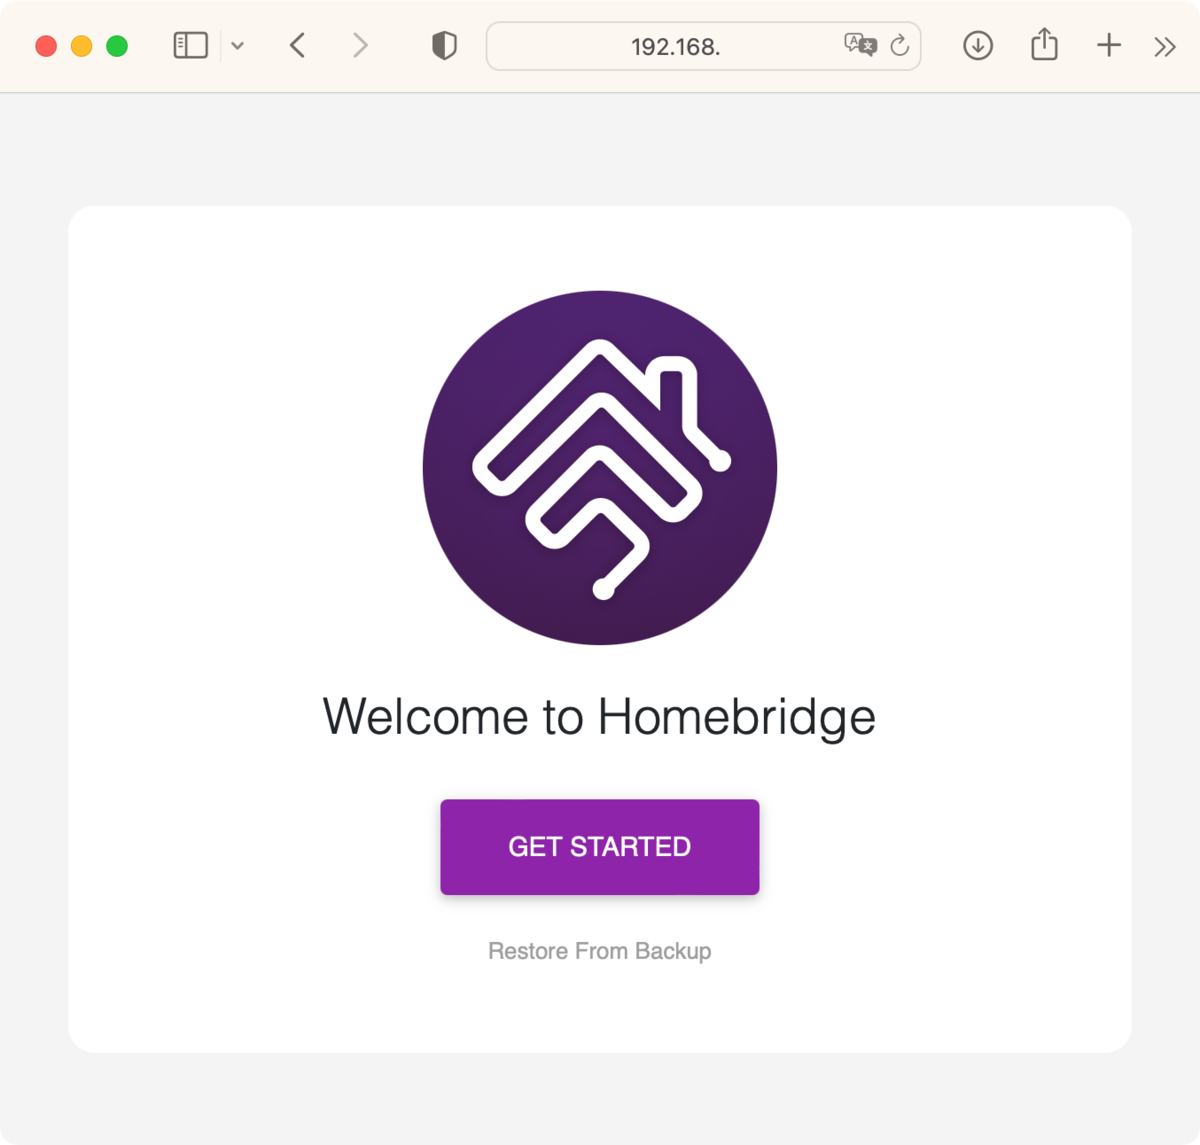Viewport: 1200px width, 1145px height.
Task: Expand the toolbar overflow double-chevron
Action: [1164, 47]
